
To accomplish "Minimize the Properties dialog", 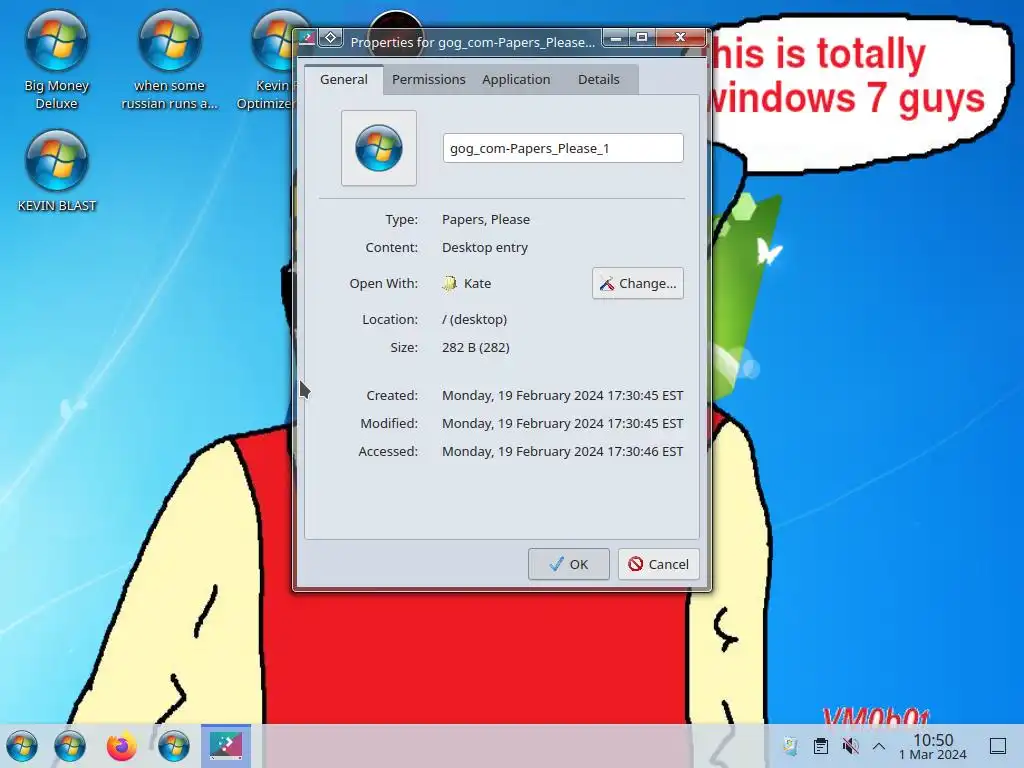I will (615, 38).
